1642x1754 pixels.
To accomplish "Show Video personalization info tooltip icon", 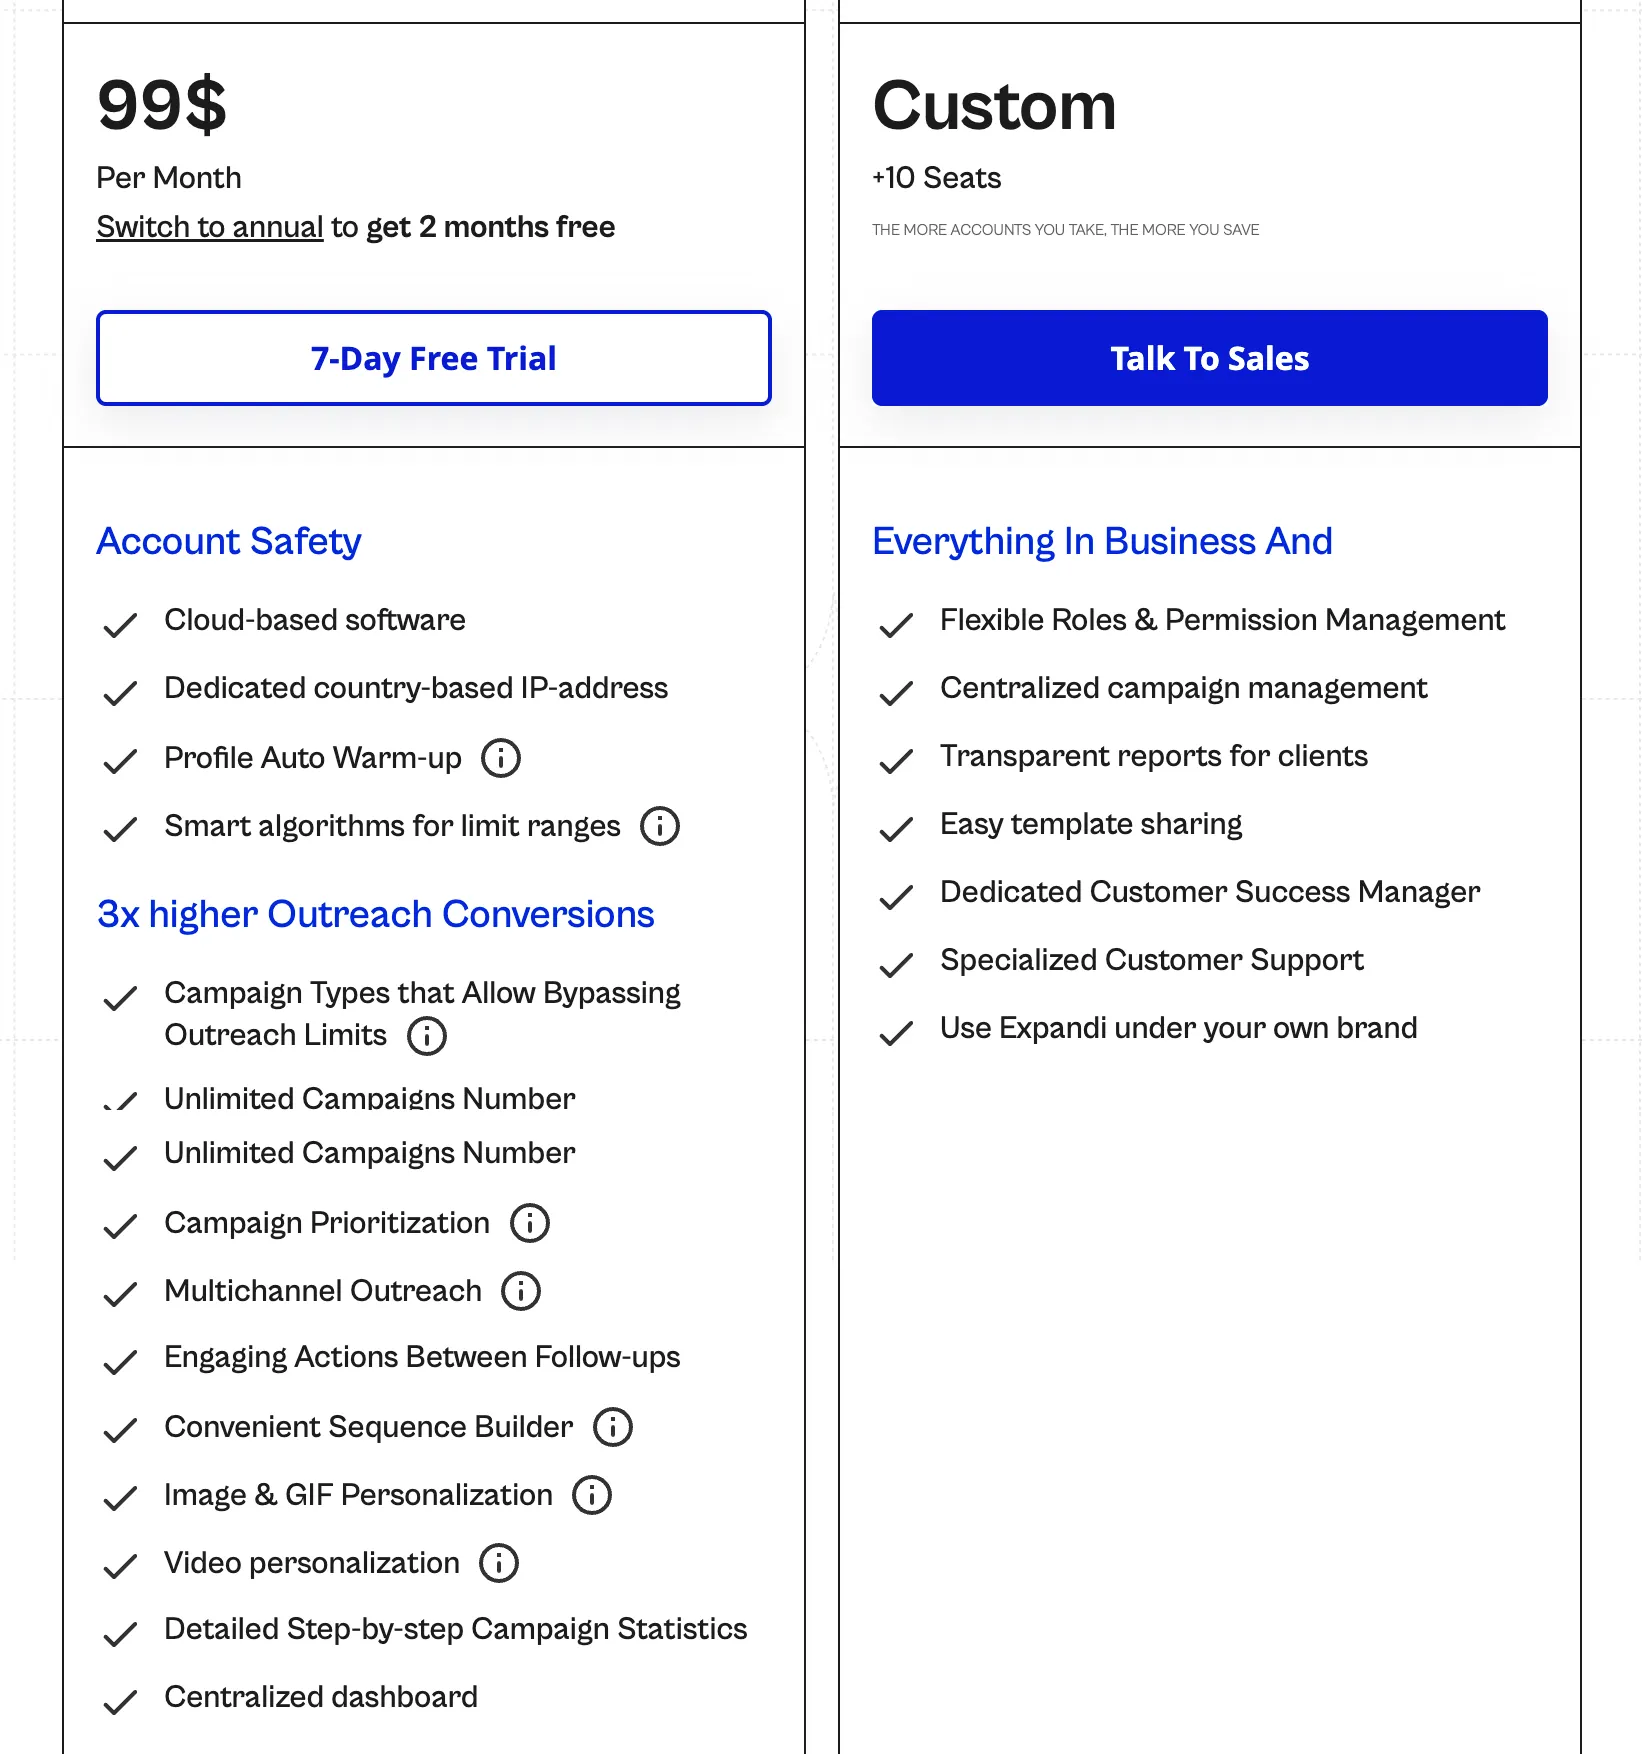I will click(499, 1563).
